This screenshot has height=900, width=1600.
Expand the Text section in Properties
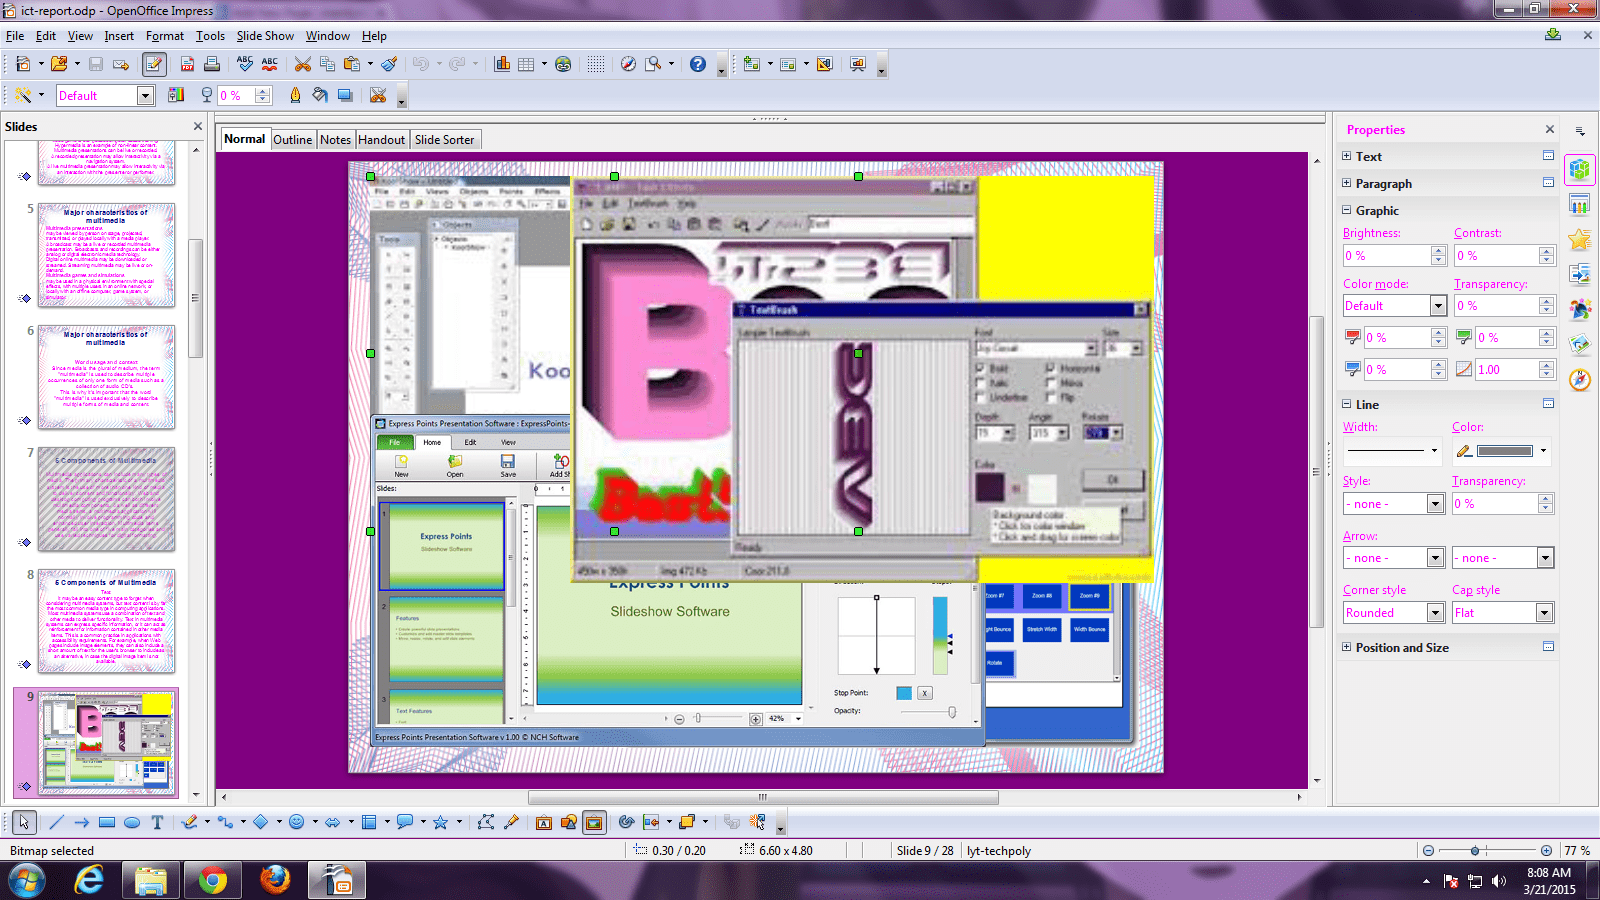click(1347, 156)
